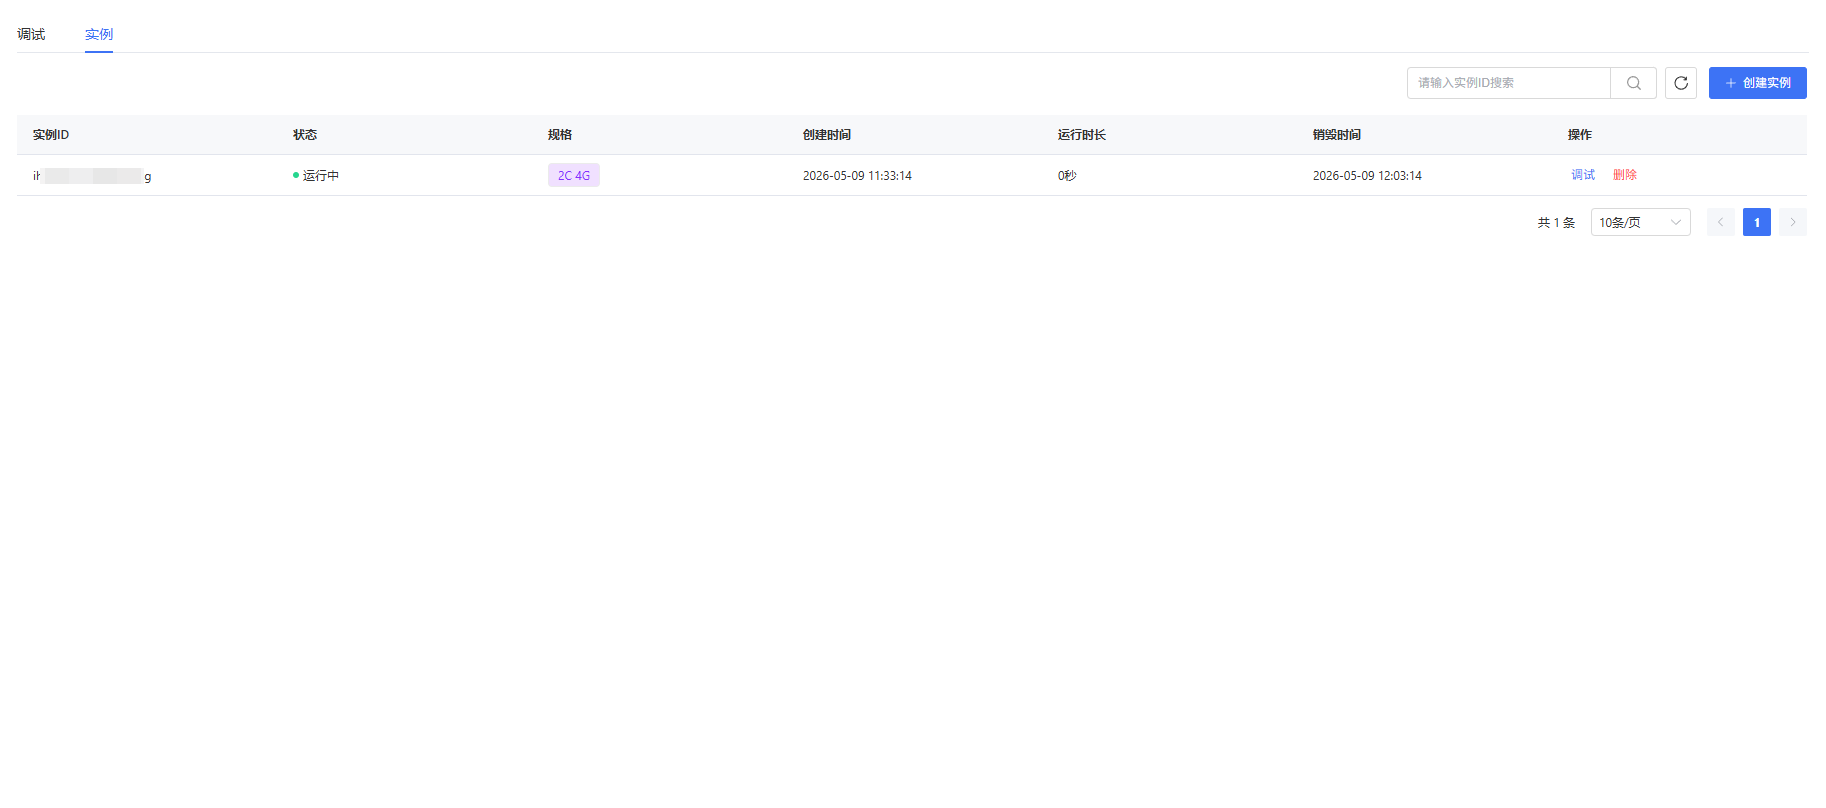The width and height of the screenshot is (1826, 808).
Task: Go to previous page arrow
Action: click(1721, 222)
